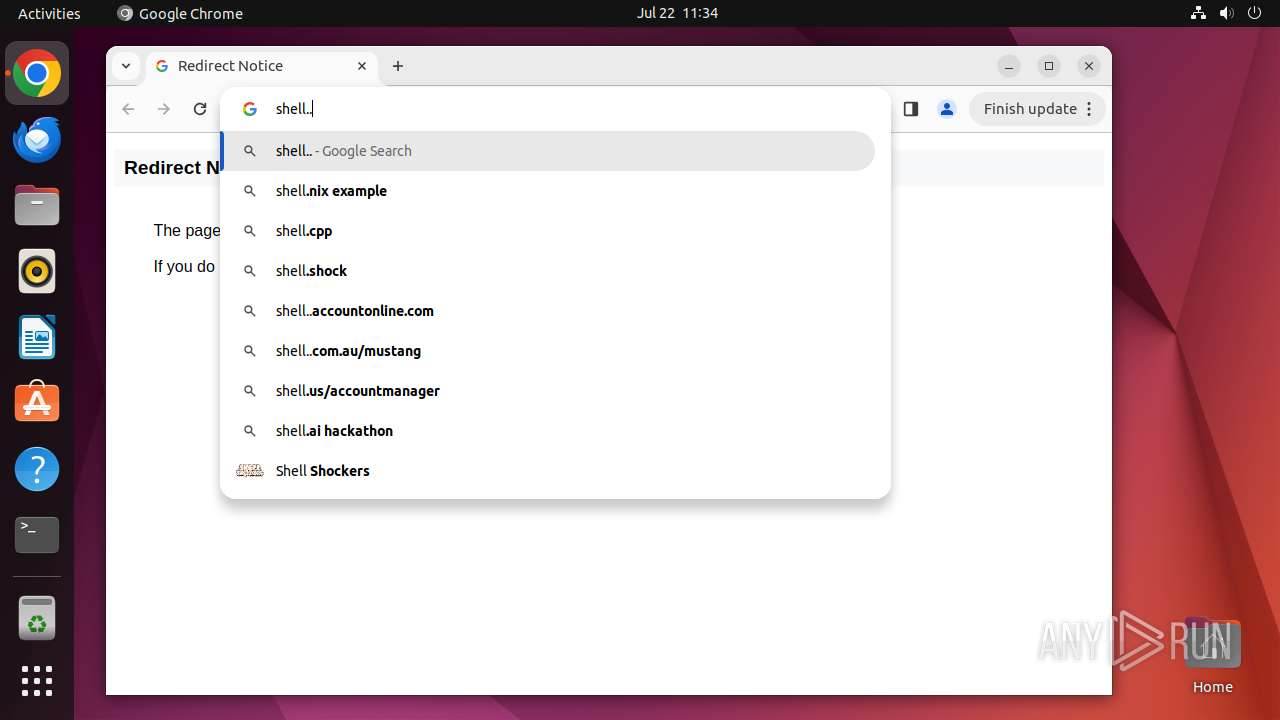Pick the 'shell..accountonline.com' suggestion
1280x720 pixels.
pyautogui.click(x=548, y=311)
